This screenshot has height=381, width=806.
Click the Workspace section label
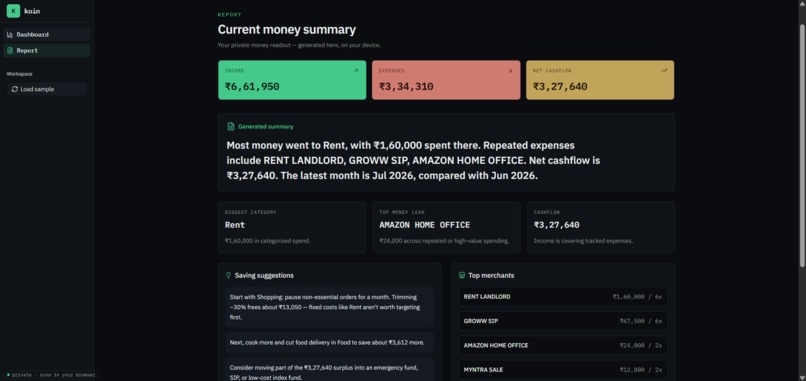point(20,74)
